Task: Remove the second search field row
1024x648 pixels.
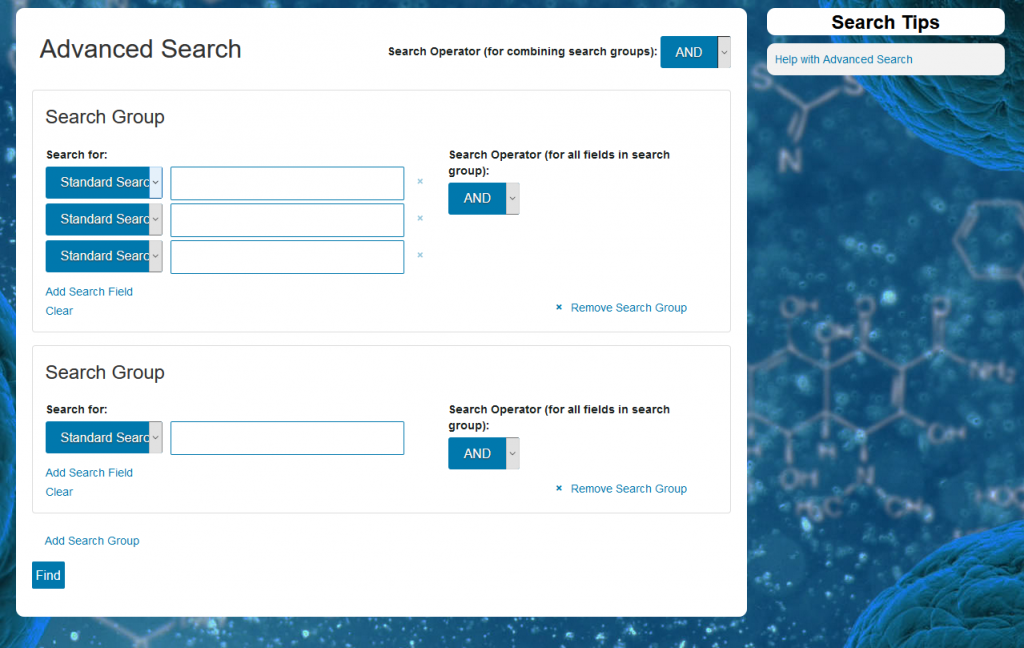Action: coord(420,218)
